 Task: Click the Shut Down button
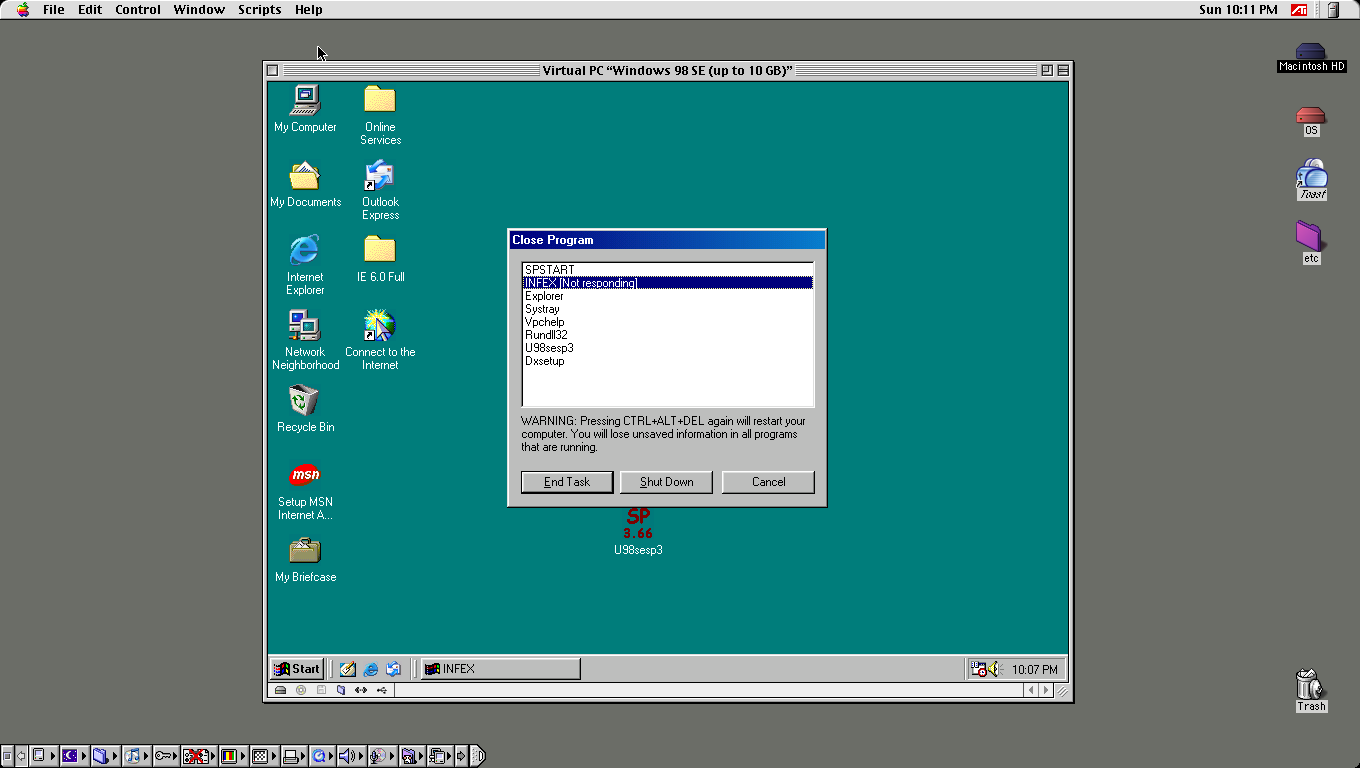pyautogui.click(x=667, y=482)
